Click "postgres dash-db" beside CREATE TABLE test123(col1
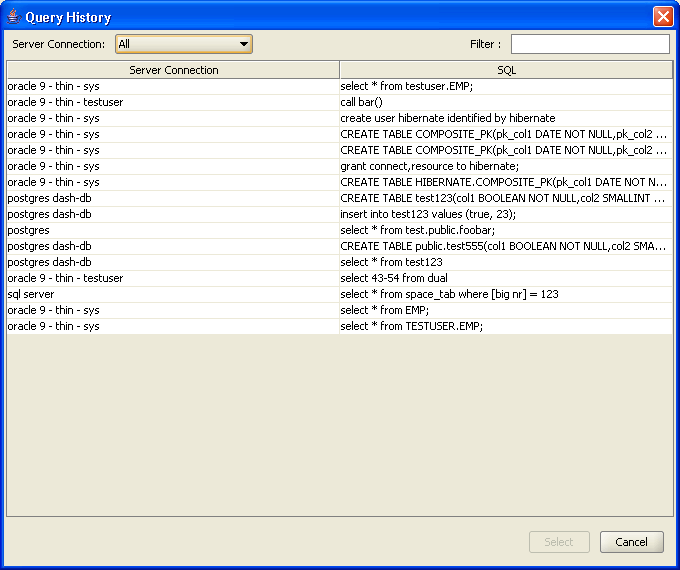Viewport: 680px width, 570px height. (173, 198)
